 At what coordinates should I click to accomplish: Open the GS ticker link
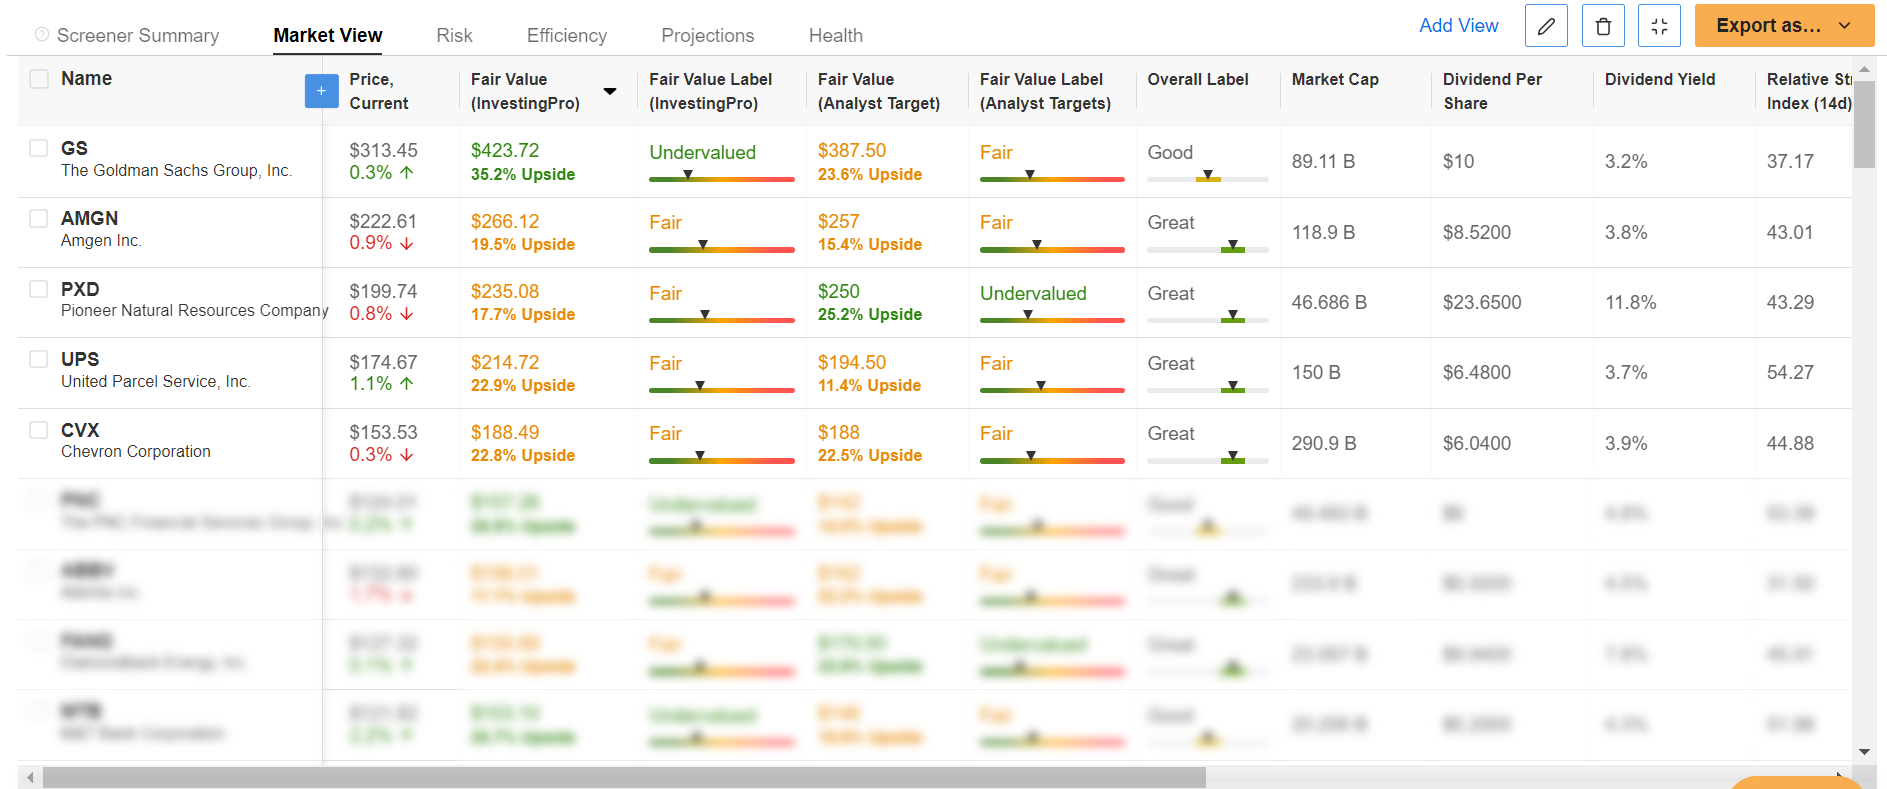click(x=74, y=148)
